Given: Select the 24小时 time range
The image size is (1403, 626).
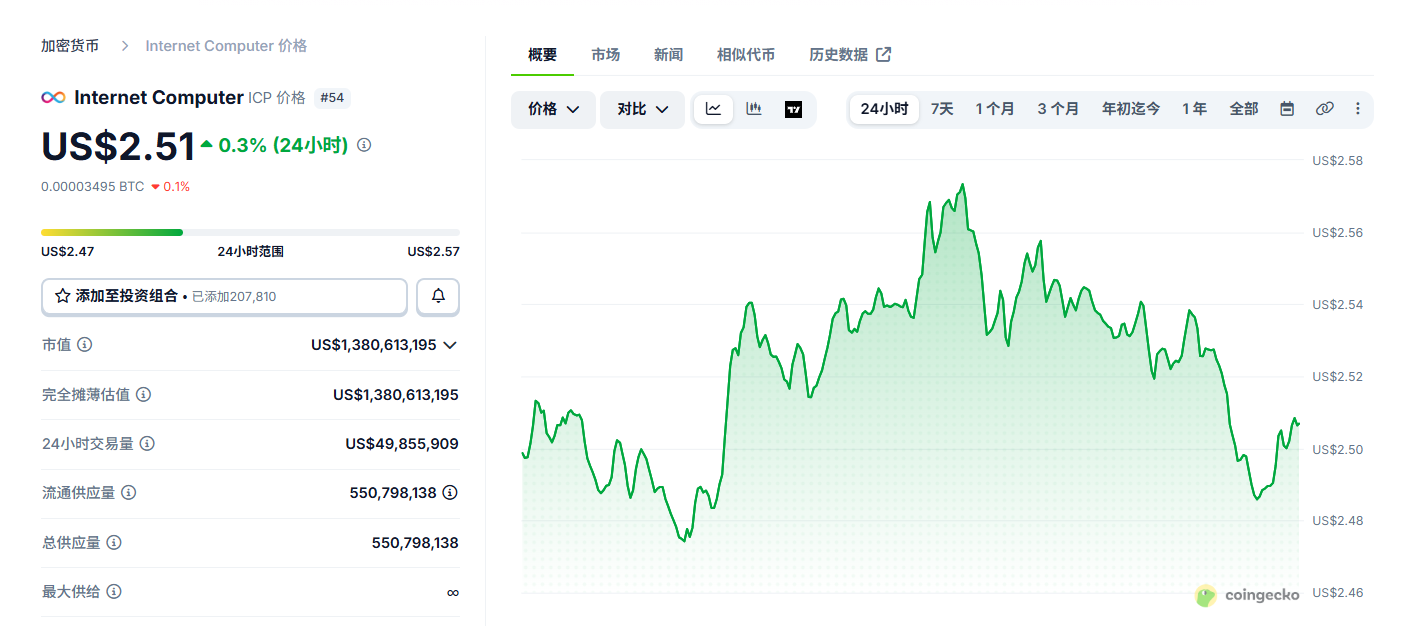Looking at the screenshot, I should coord(884,109).
